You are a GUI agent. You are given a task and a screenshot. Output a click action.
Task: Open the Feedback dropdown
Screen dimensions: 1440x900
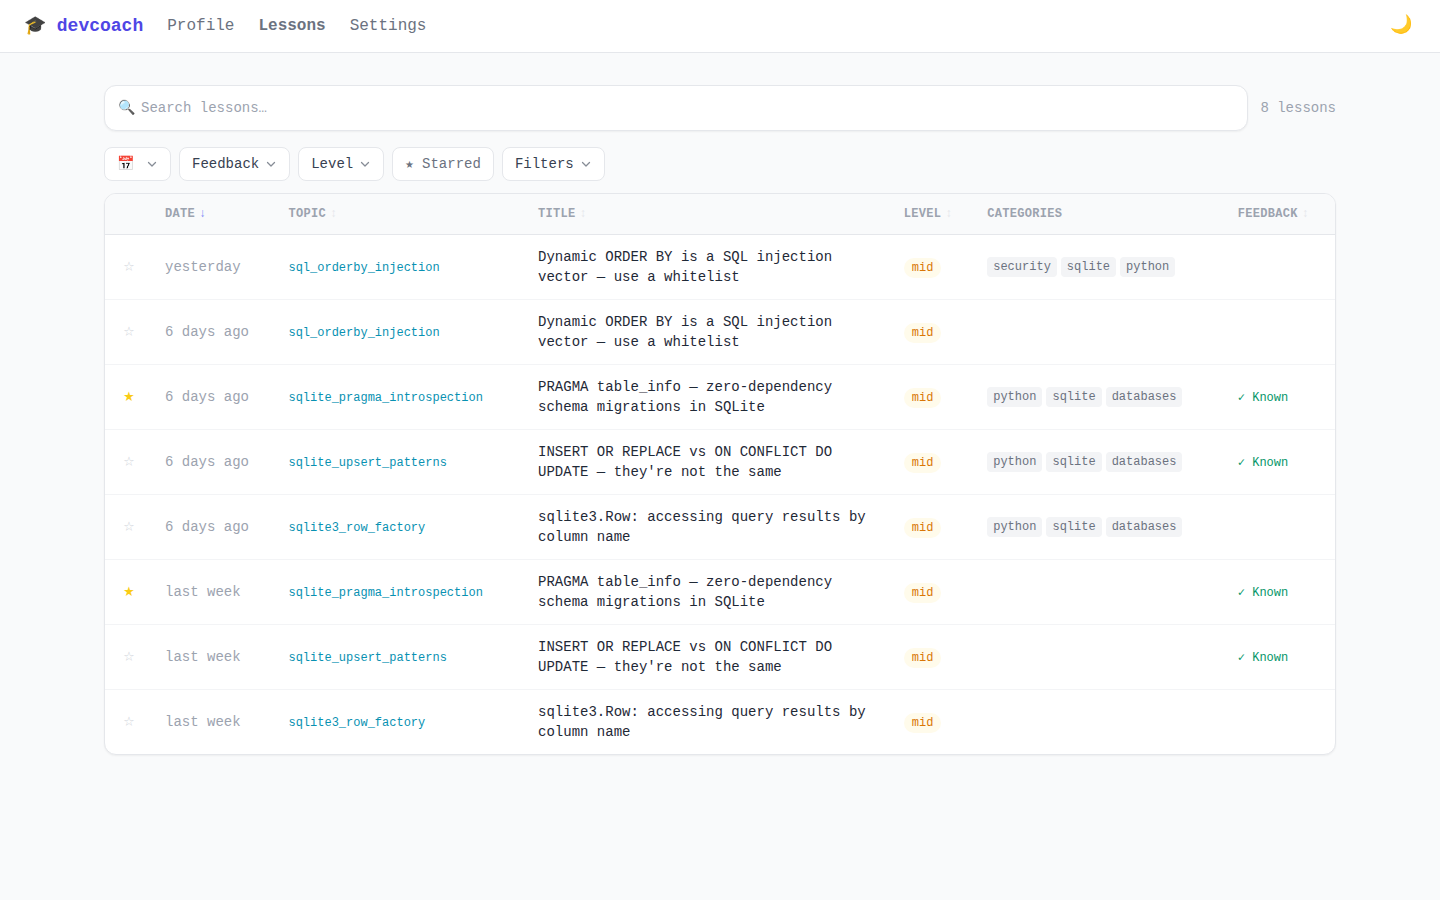pyautogui.click(x=234, y=163)
